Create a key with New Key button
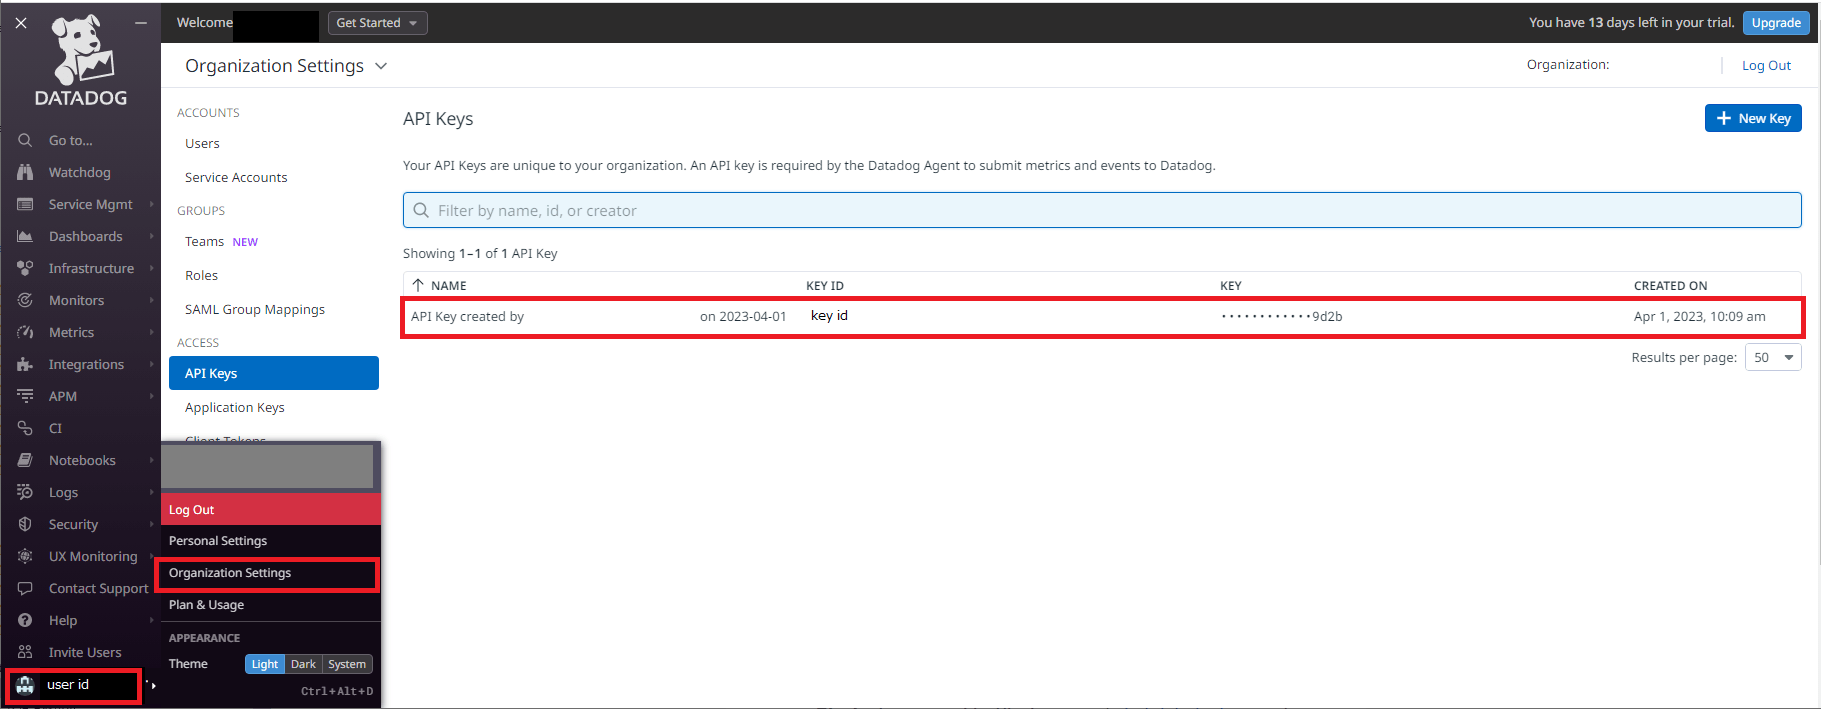 (x=1753, y=118)
